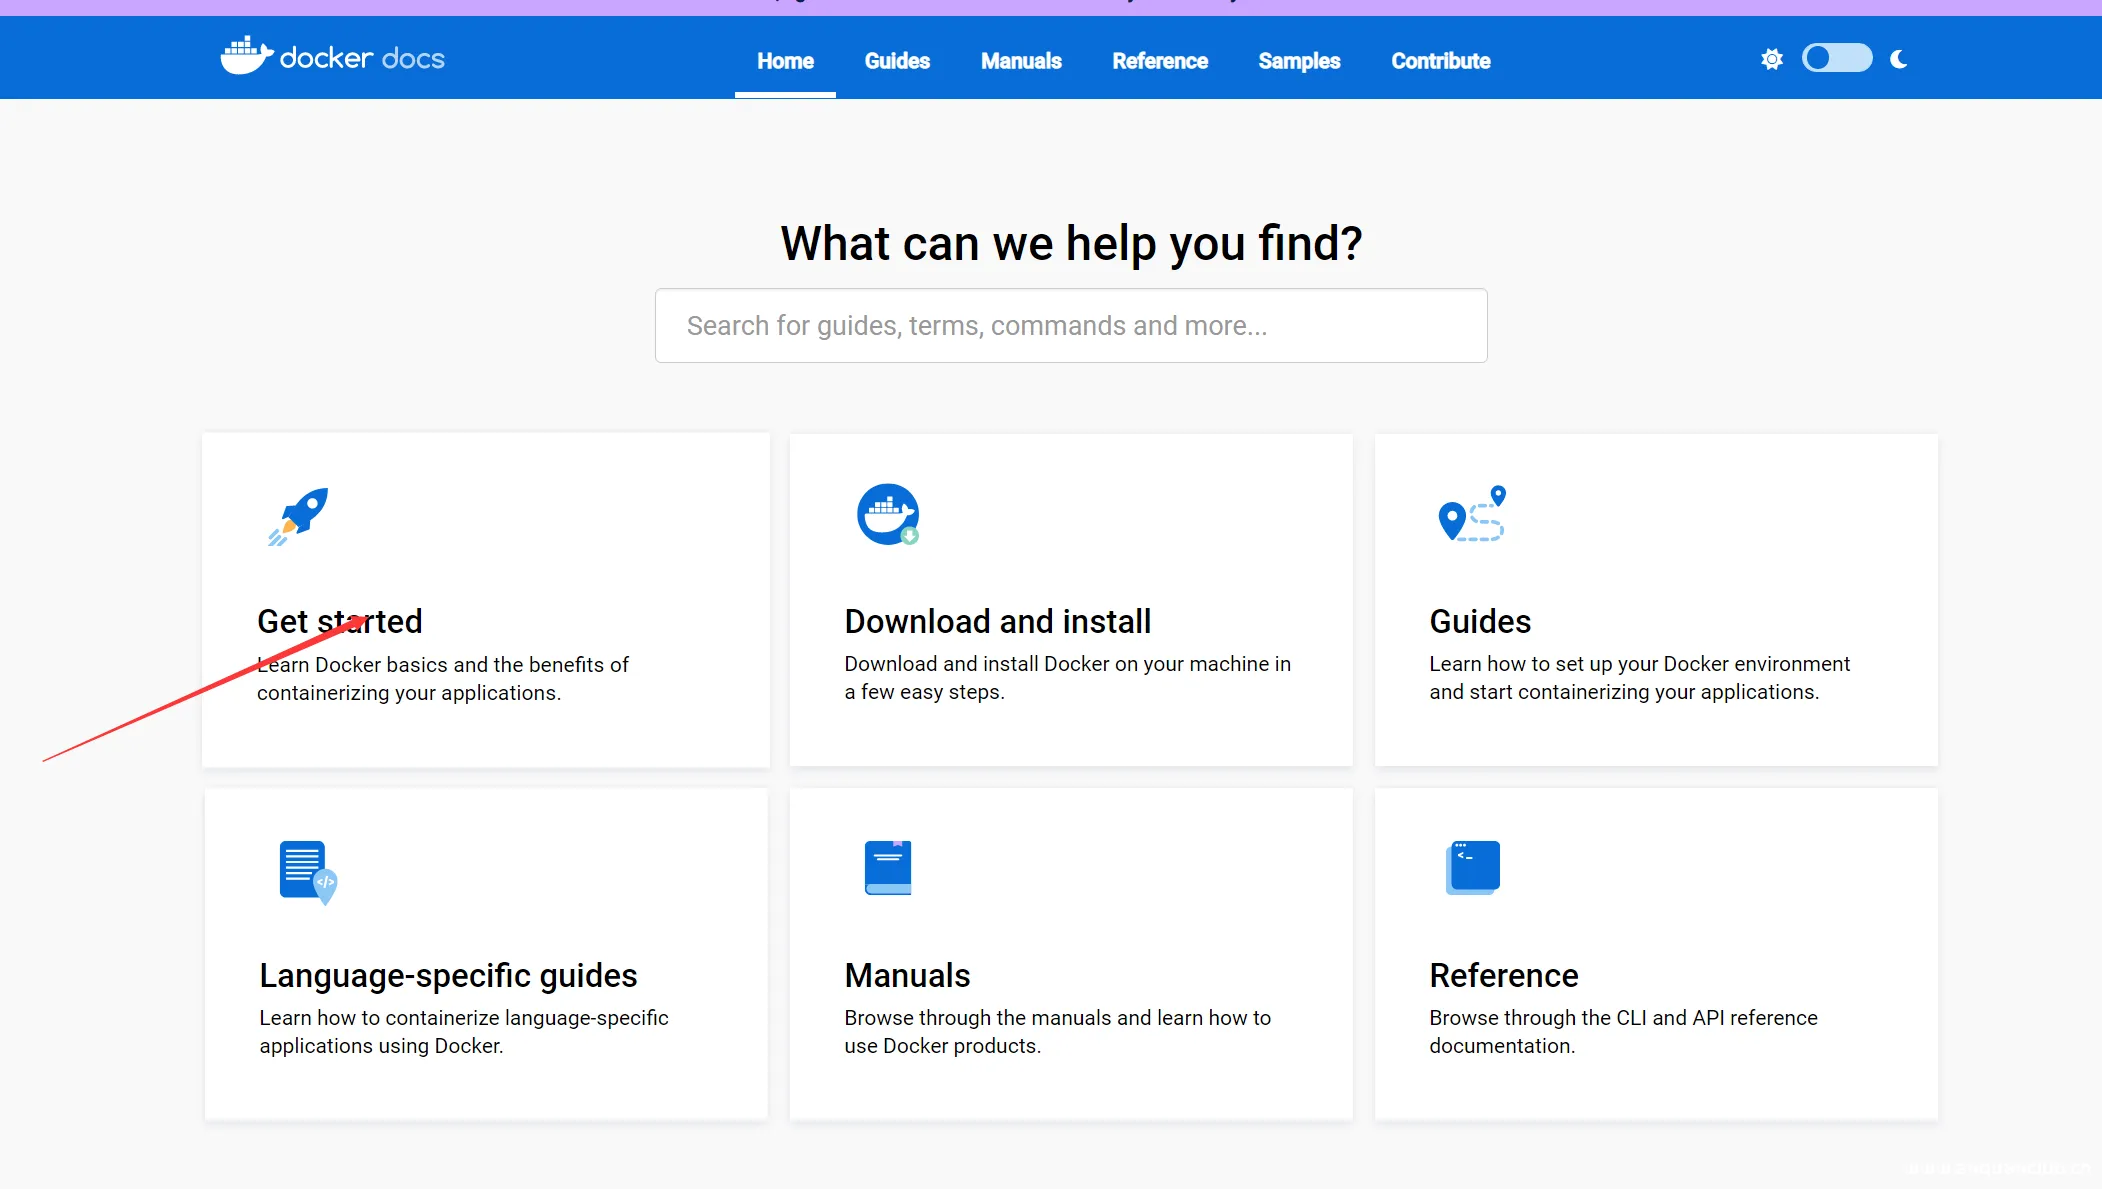Go to the Contribute nav item
The width and height of the screenshot is (2102, 1189).
coord(1441,61)
